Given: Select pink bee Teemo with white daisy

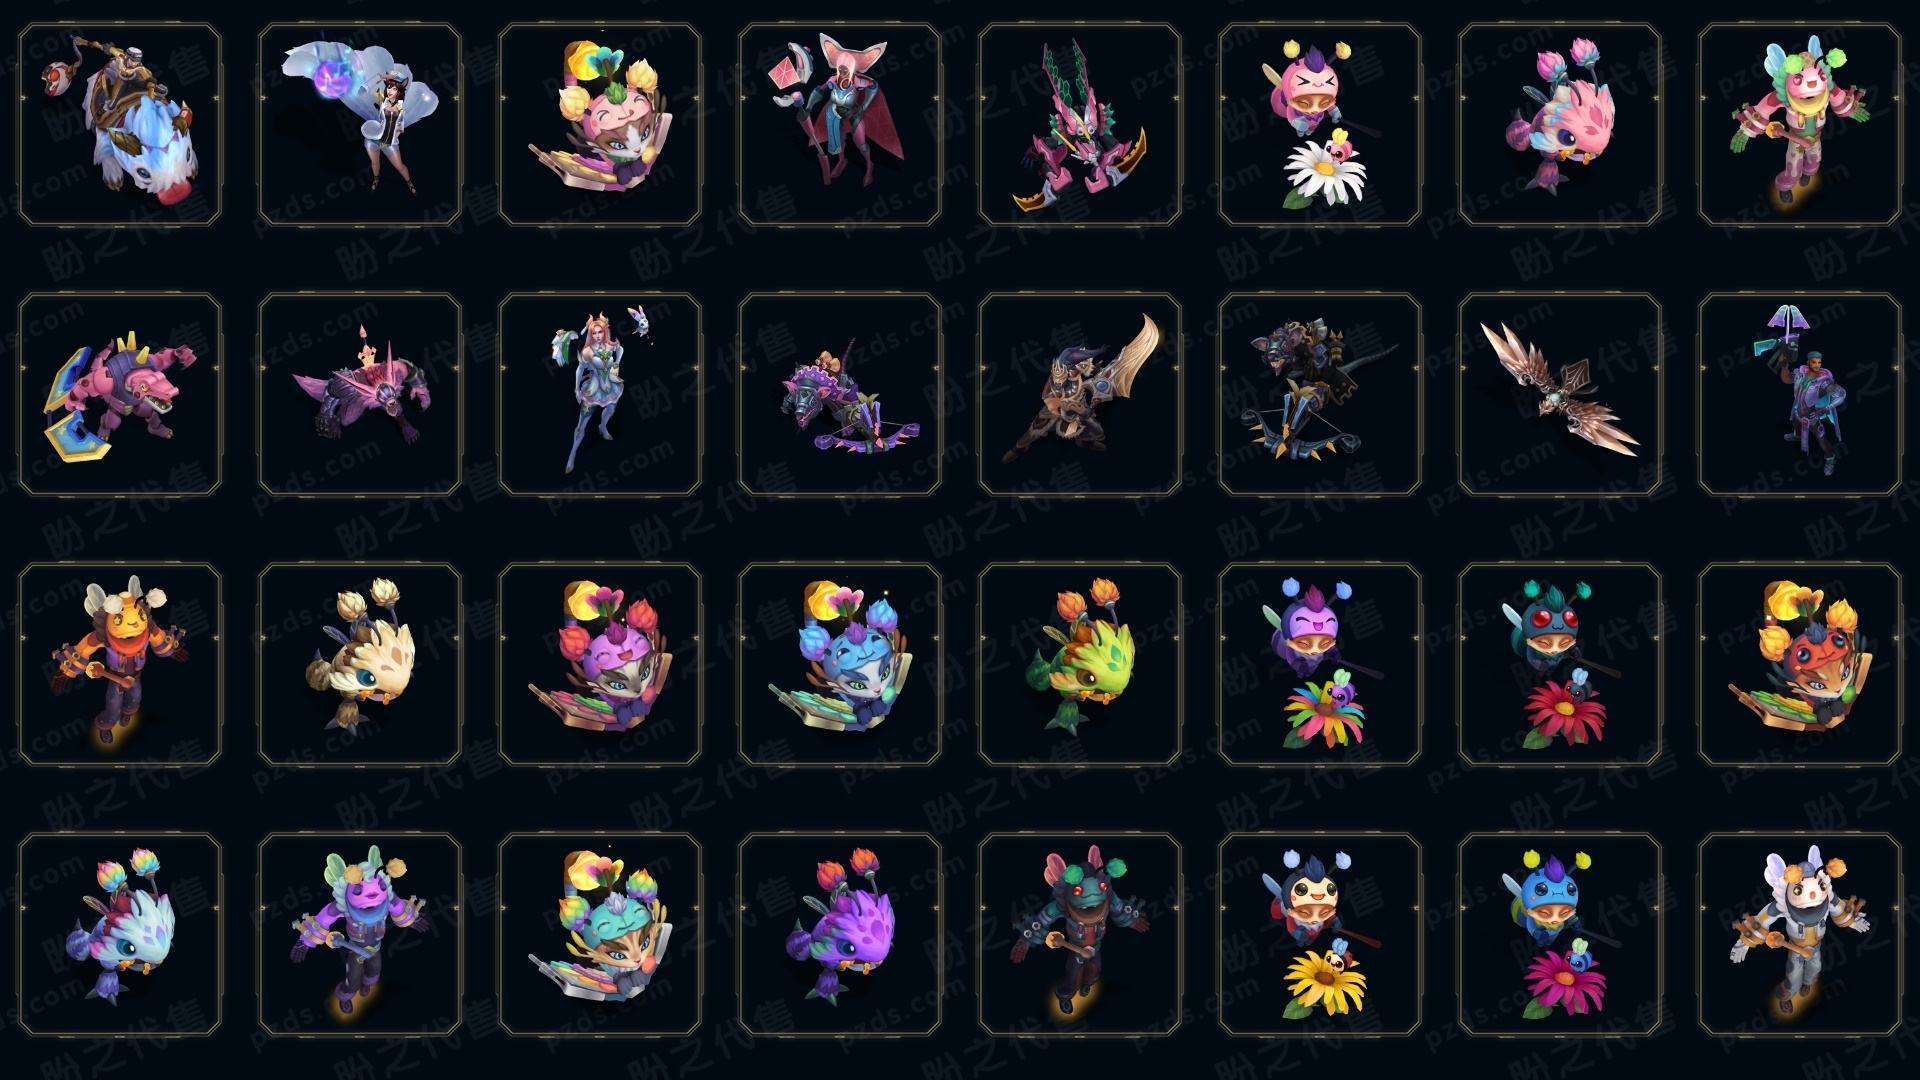Looking at the screenshot, I should coord(1320,124).
